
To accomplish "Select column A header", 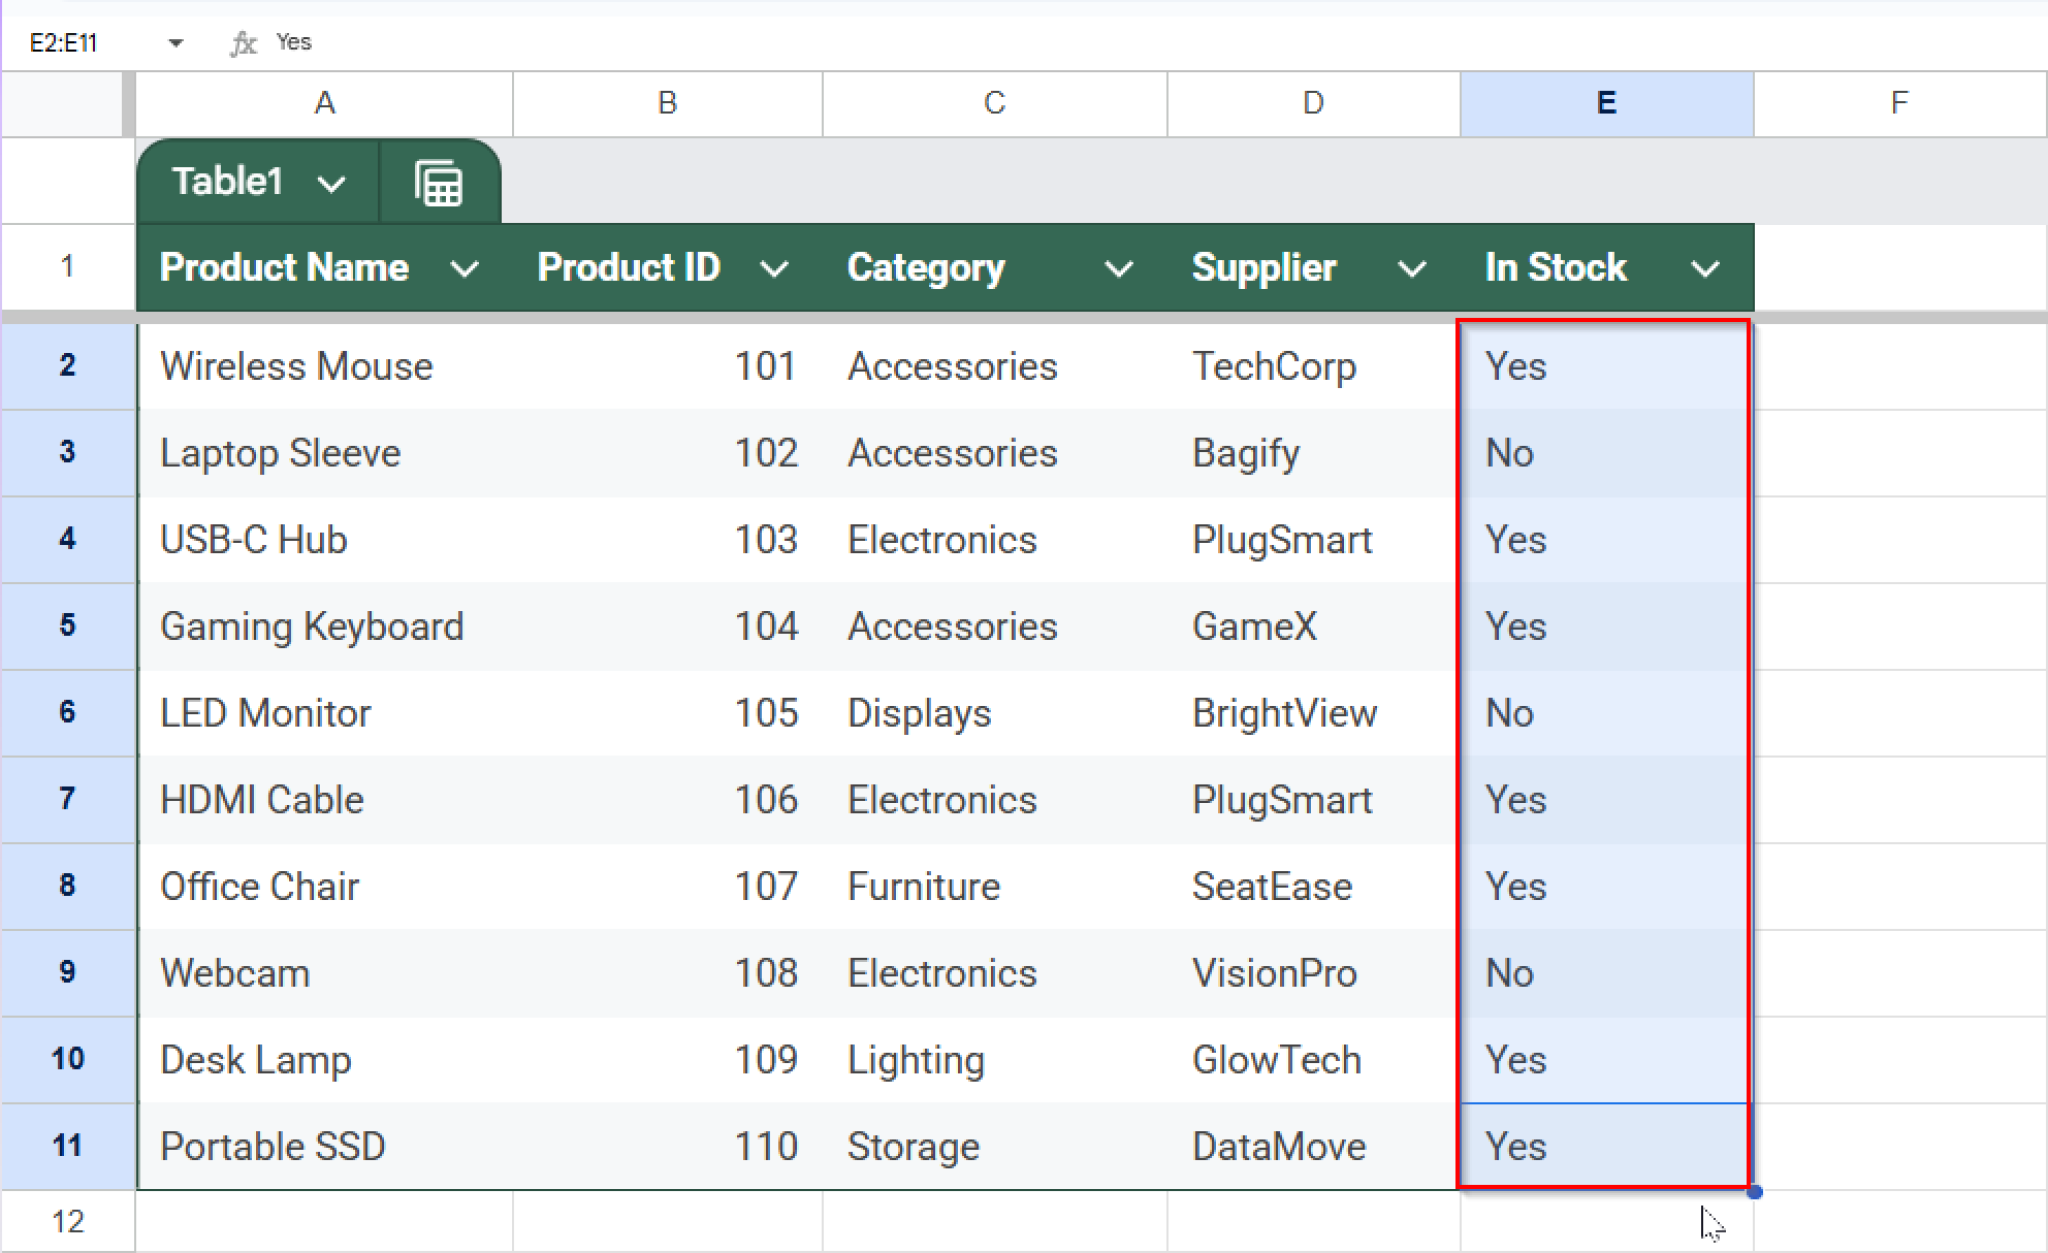I will tap(324, 103).
